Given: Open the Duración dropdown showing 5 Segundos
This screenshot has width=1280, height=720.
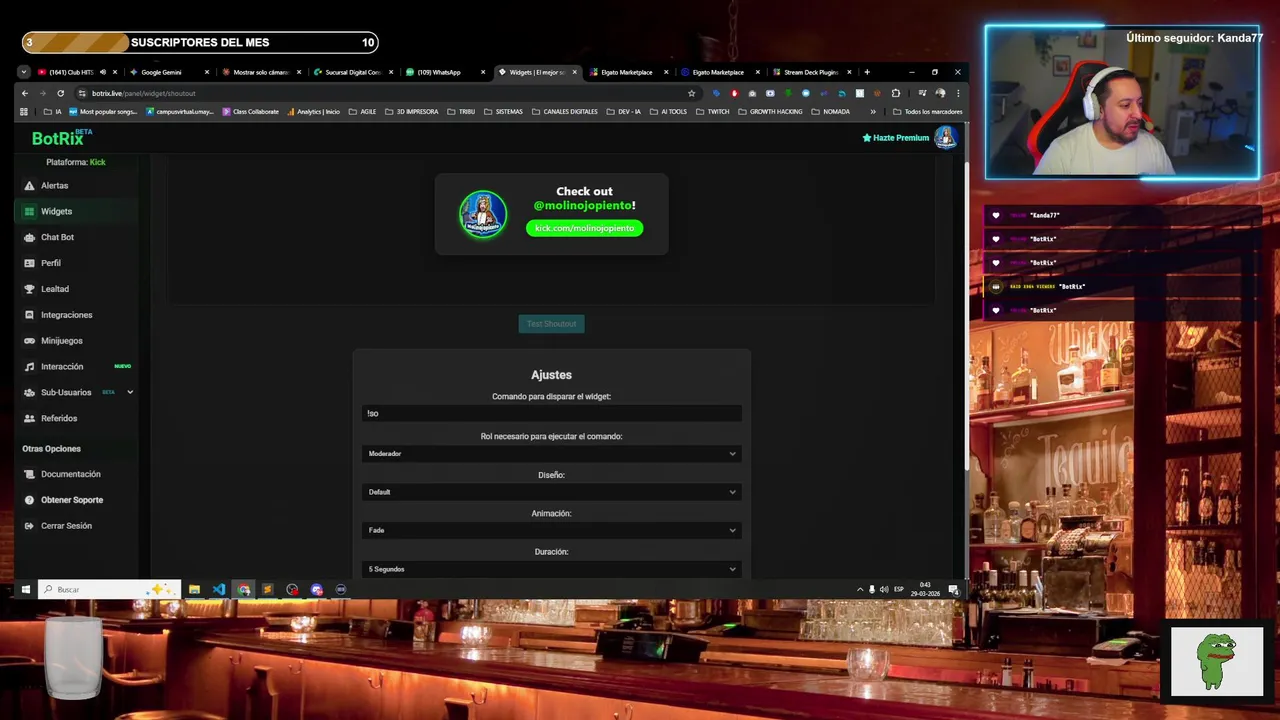Looking at the screenshot, I should (x=551, y=569).
